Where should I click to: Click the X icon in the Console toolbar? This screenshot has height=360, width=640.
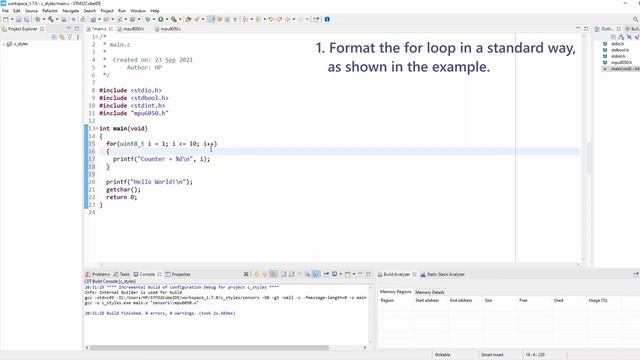pyautogui.click(x=246, y=274)
